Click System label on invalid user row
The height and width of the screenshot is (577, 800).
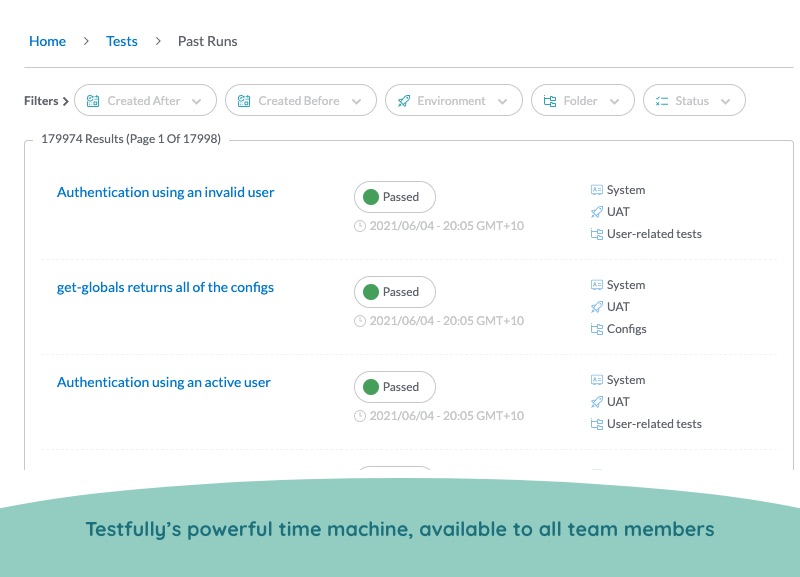tap(626, 190)
